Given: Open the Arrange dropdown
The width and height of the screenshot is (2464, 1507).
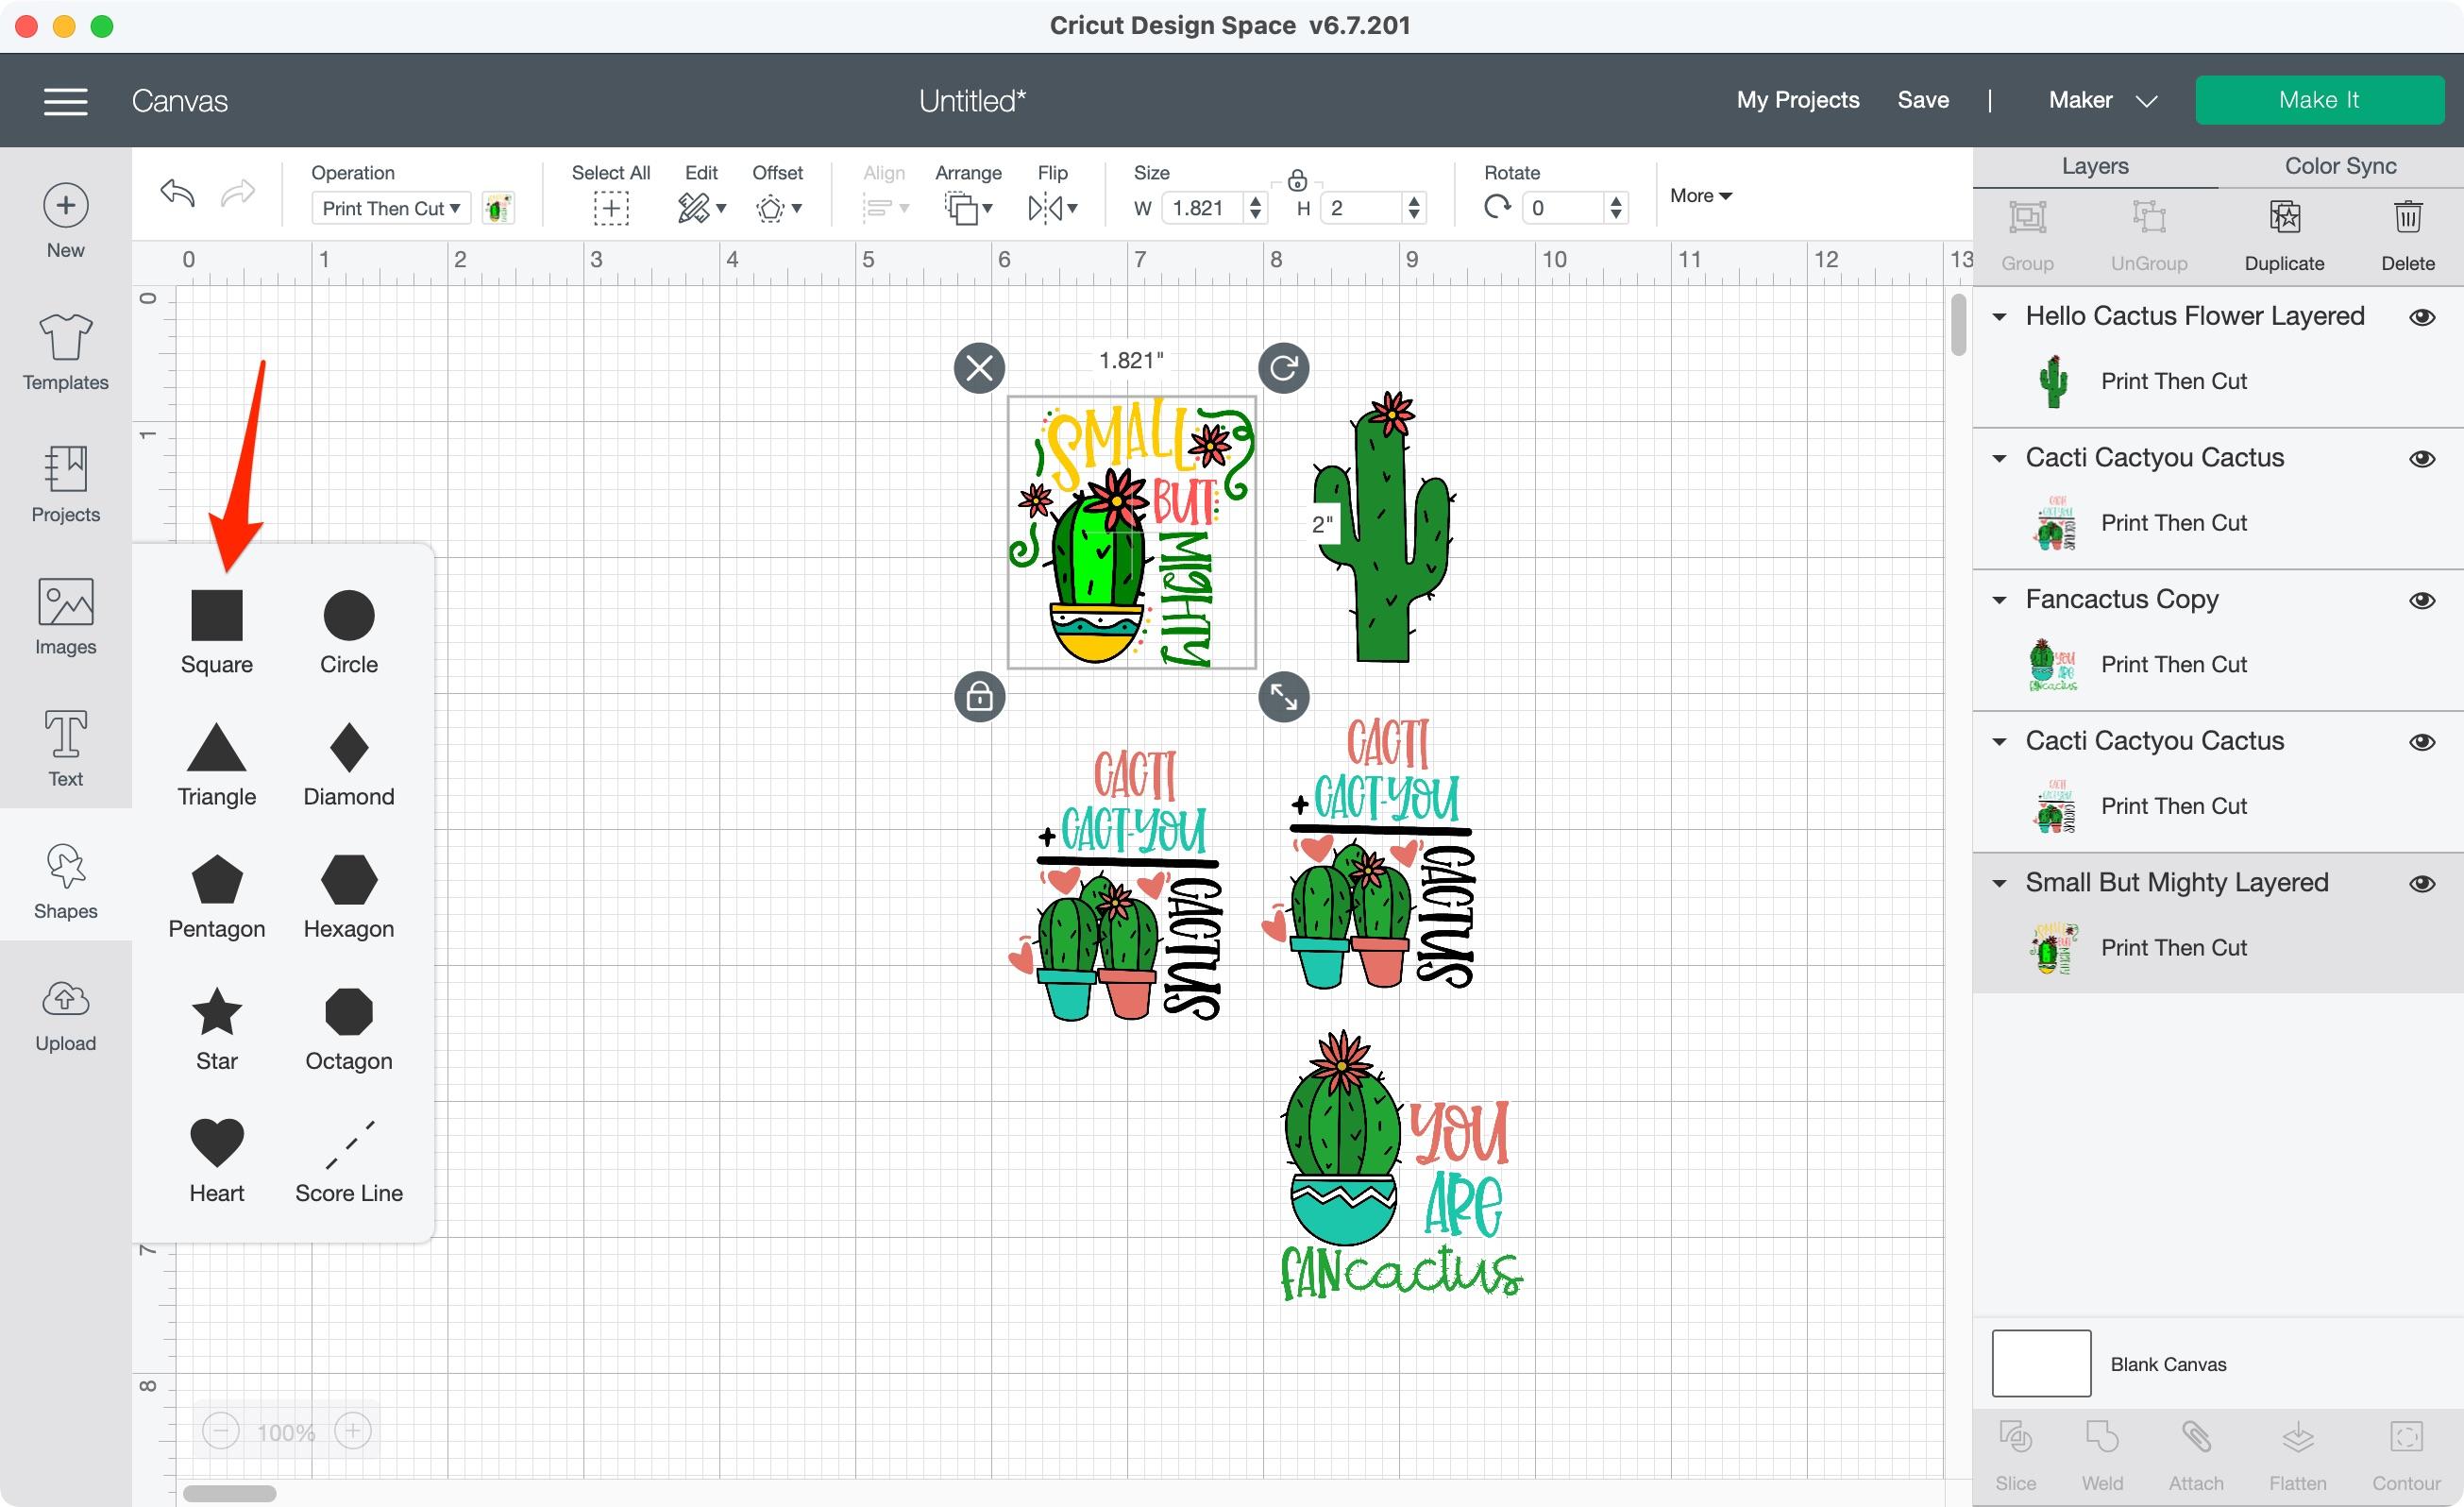Looking at the screenshot, I should (968, 208).
